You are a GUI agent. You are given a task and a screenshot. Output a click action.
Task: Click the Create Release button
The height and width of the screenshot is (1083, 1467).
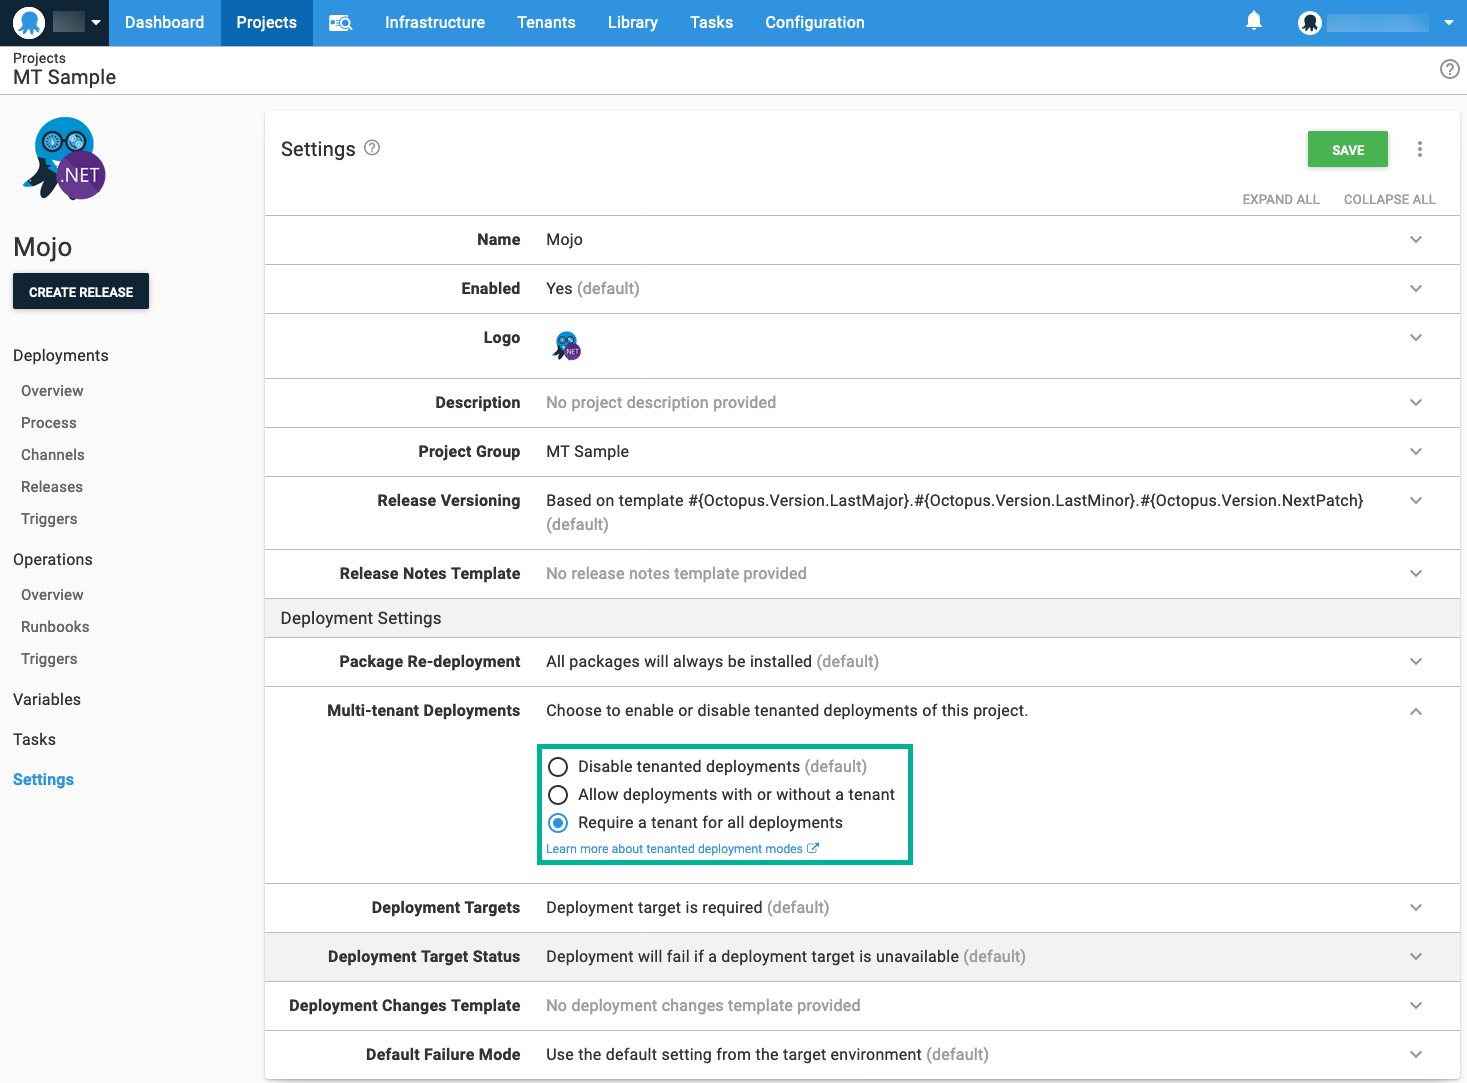click(x=81, y=292)
